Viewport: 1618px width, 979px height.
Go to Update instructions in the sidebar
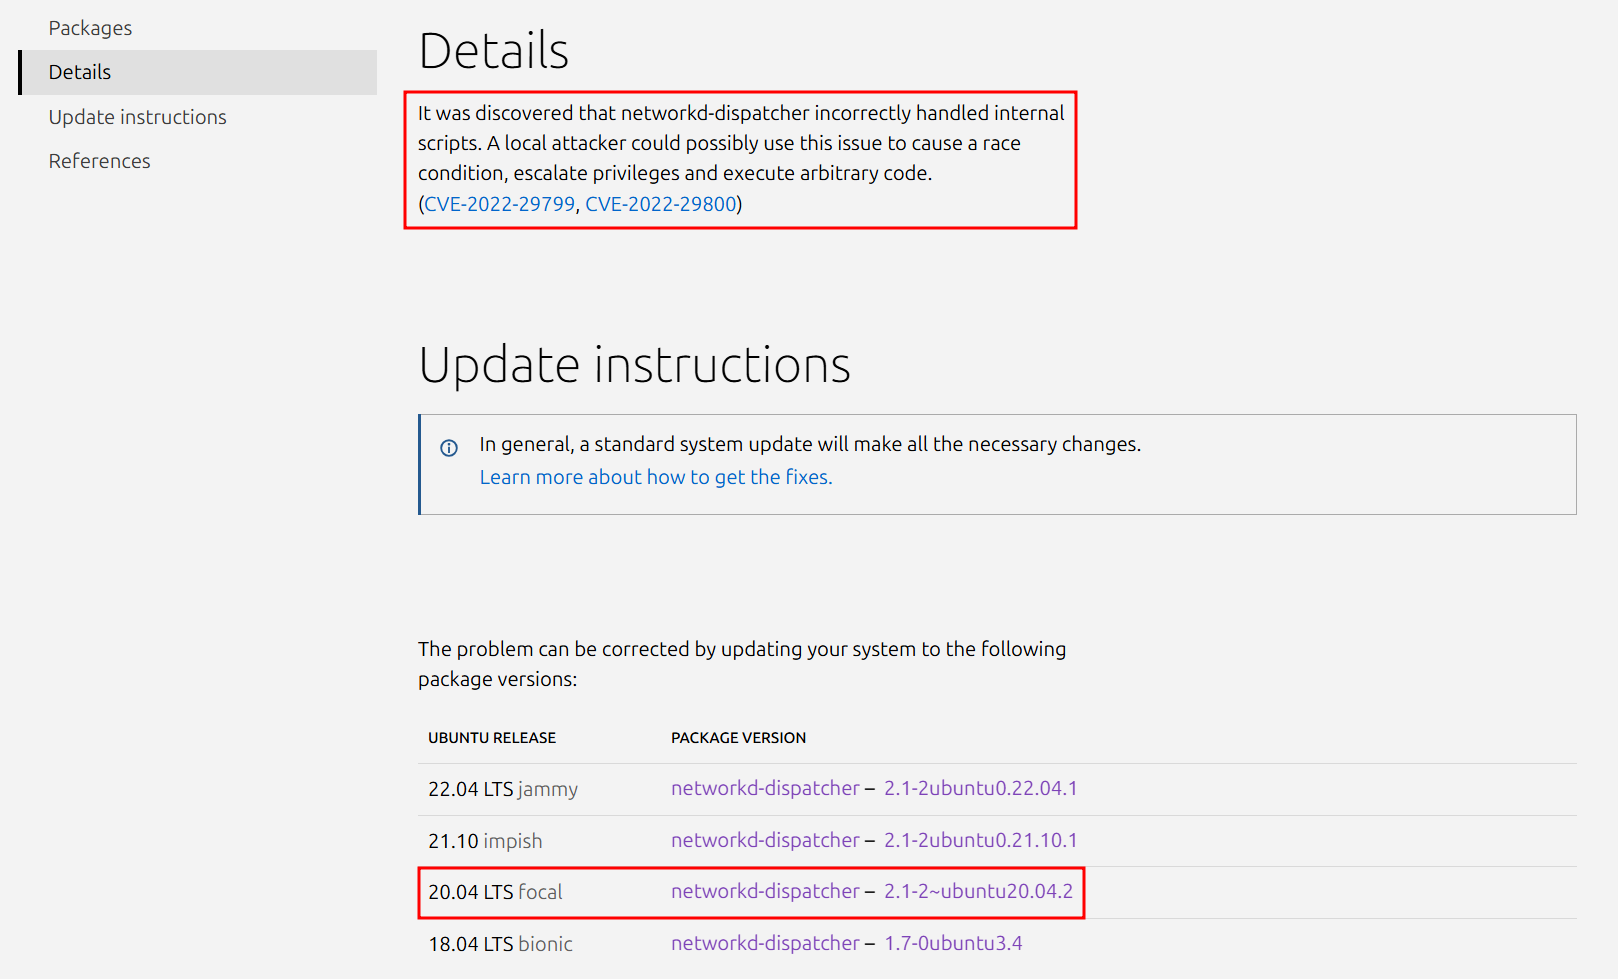pos(137,117)
